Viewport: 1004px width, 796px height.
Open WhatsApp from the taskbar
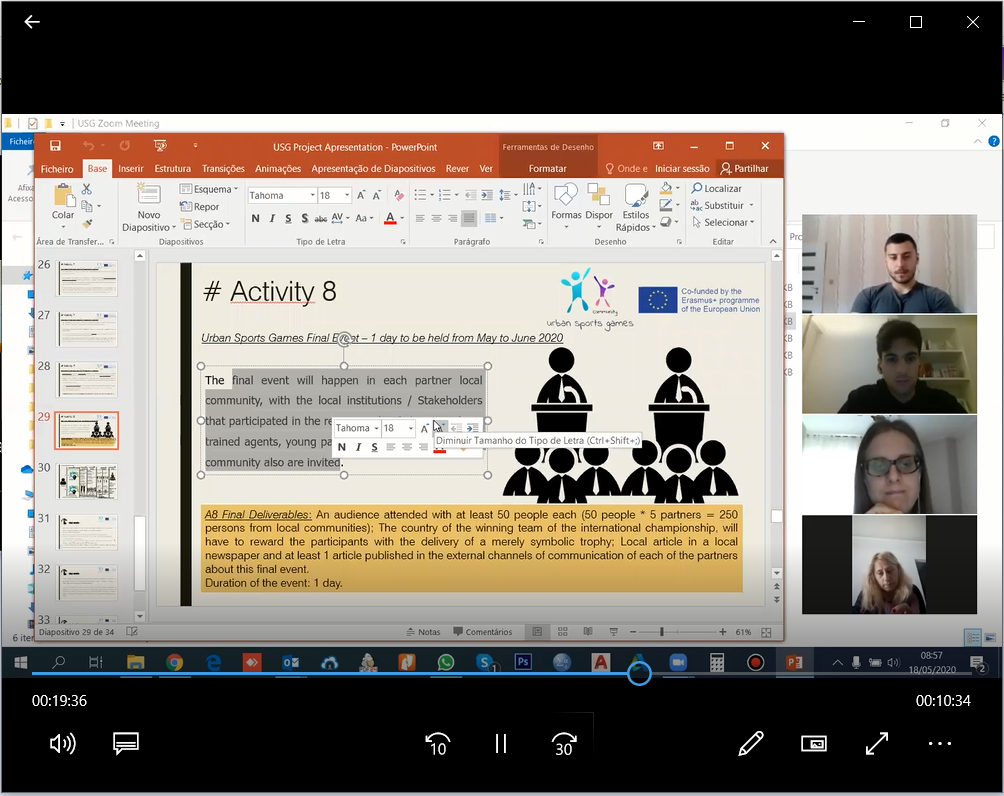445,662
